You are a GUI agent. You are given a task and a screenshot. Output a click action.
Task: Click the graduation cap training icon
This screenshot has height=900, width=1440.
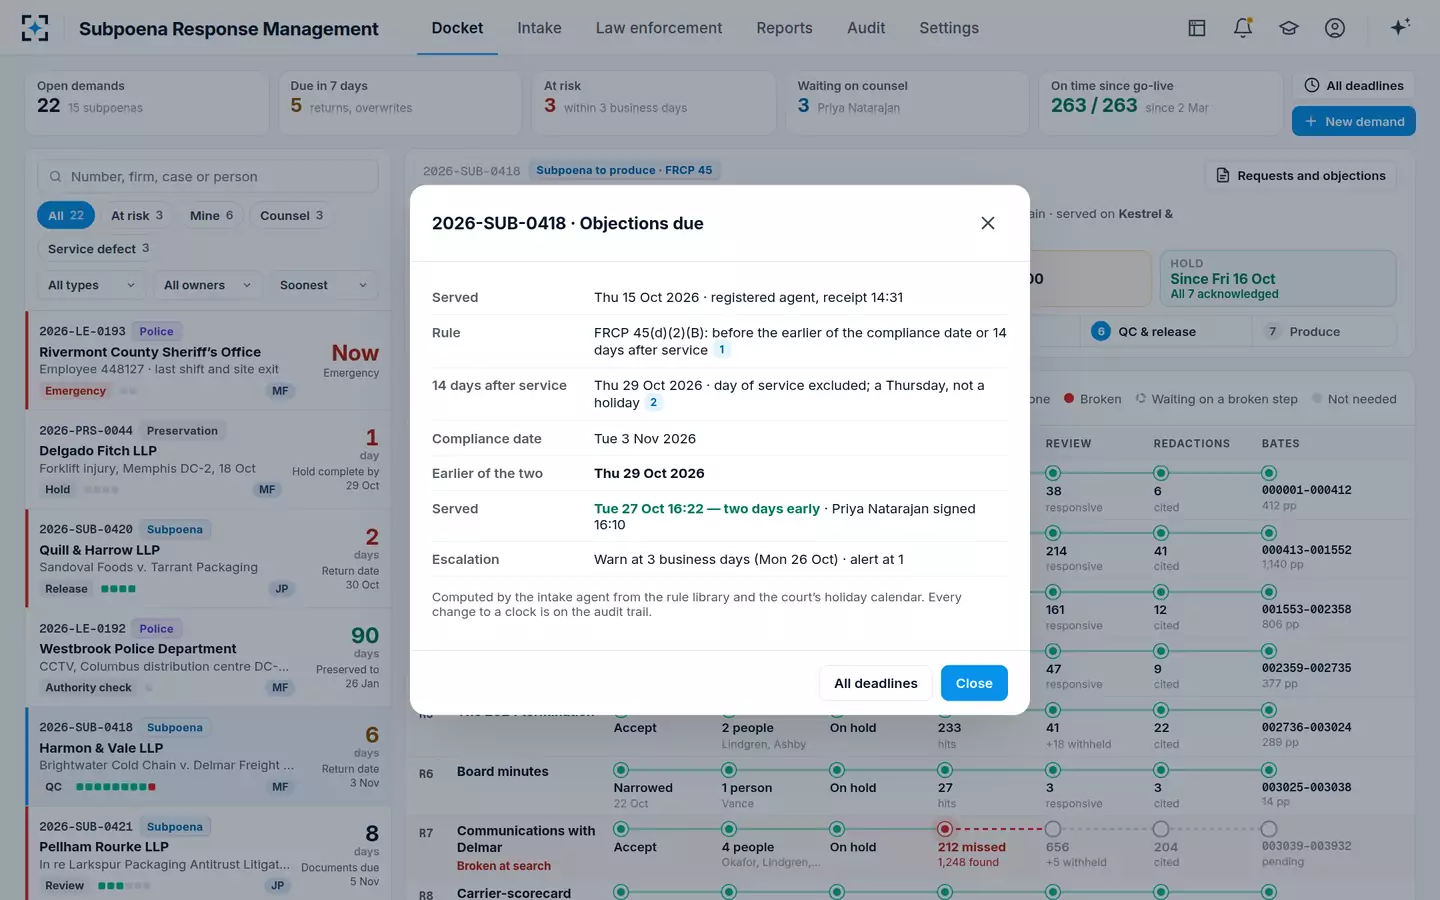click(x=1289, y=28)
